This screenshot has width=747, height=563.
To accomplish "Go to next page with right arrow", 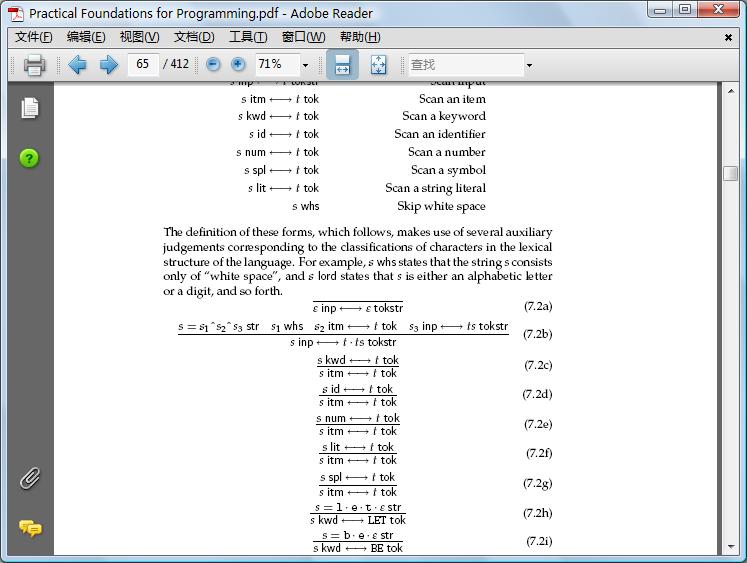I will coord(109,64).
